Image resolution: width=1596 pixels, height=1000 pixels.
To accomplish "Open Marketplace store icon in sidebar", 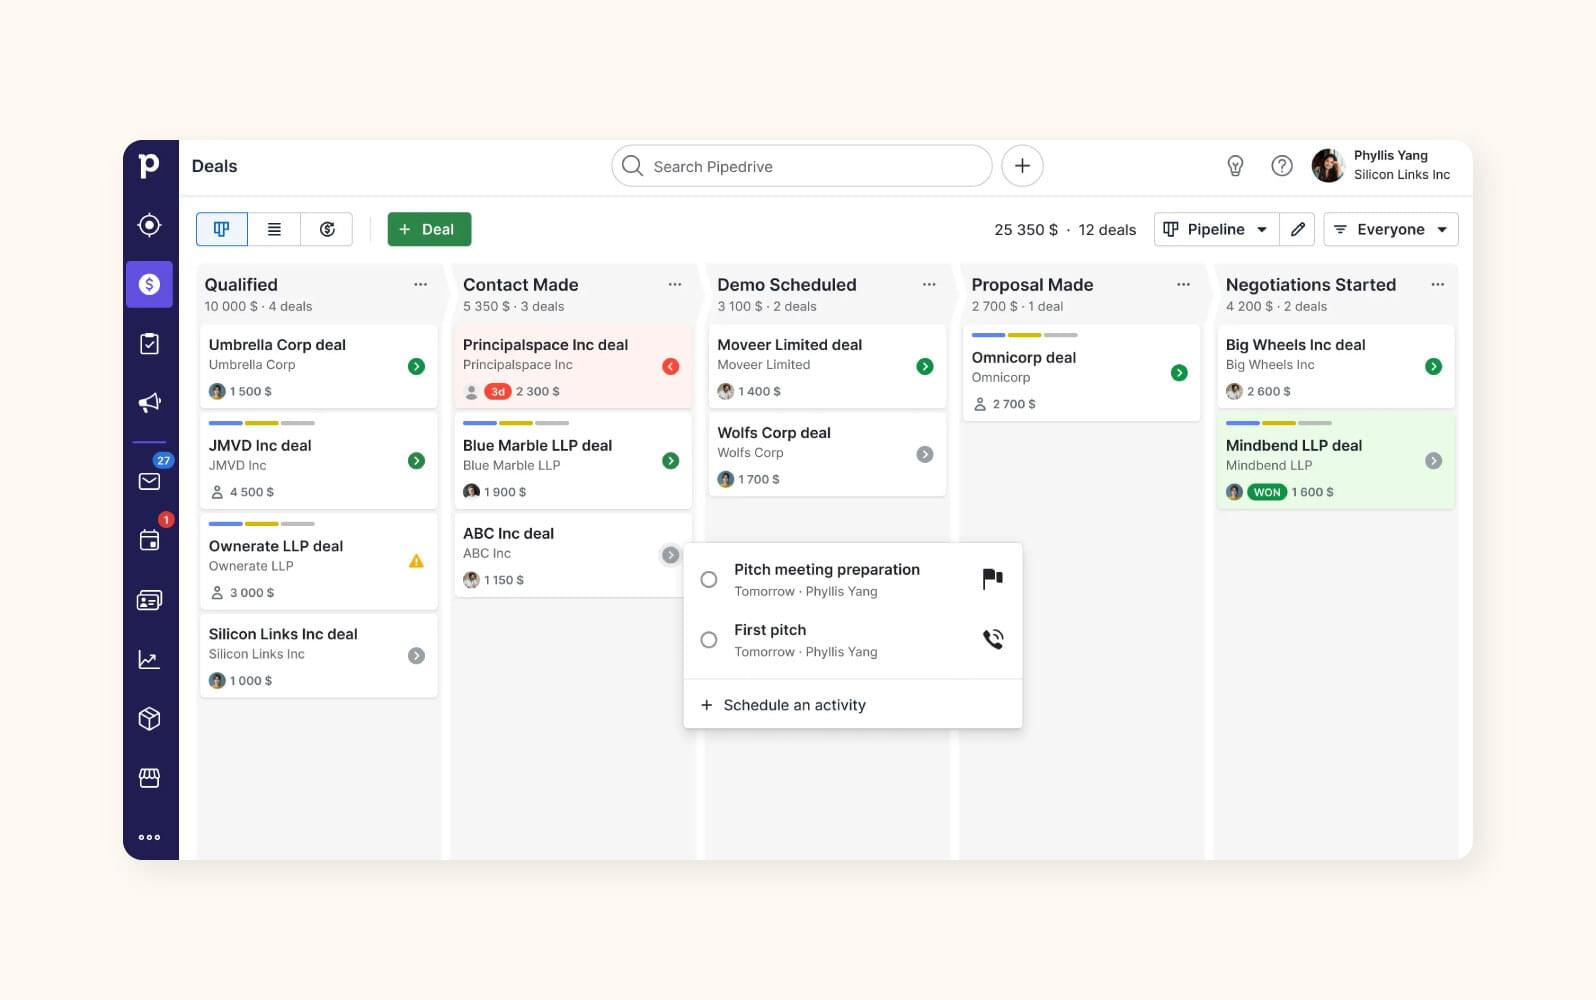I will (x=149, y=778).
